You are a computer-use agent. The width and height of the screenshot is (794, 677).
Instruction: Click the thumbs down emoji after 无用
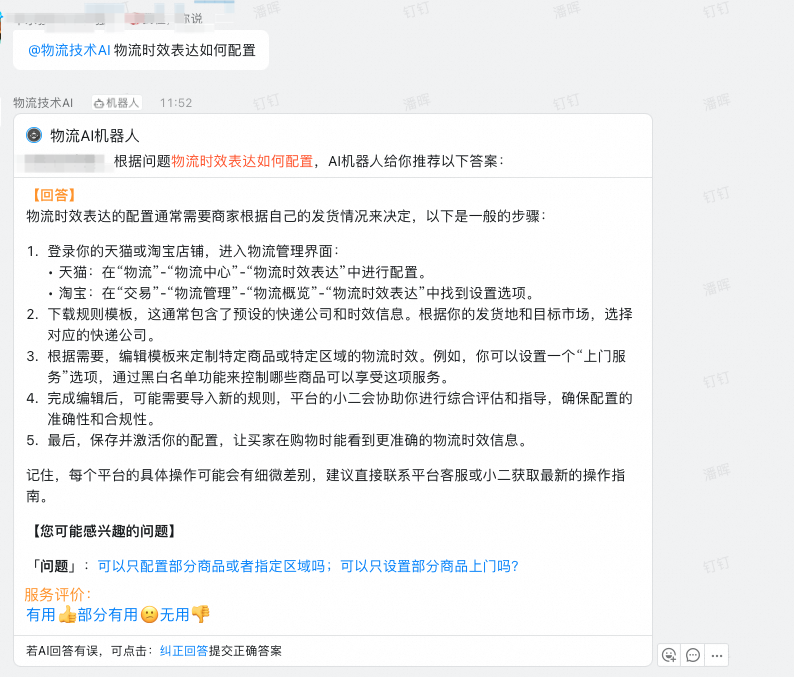coord(200,615)
